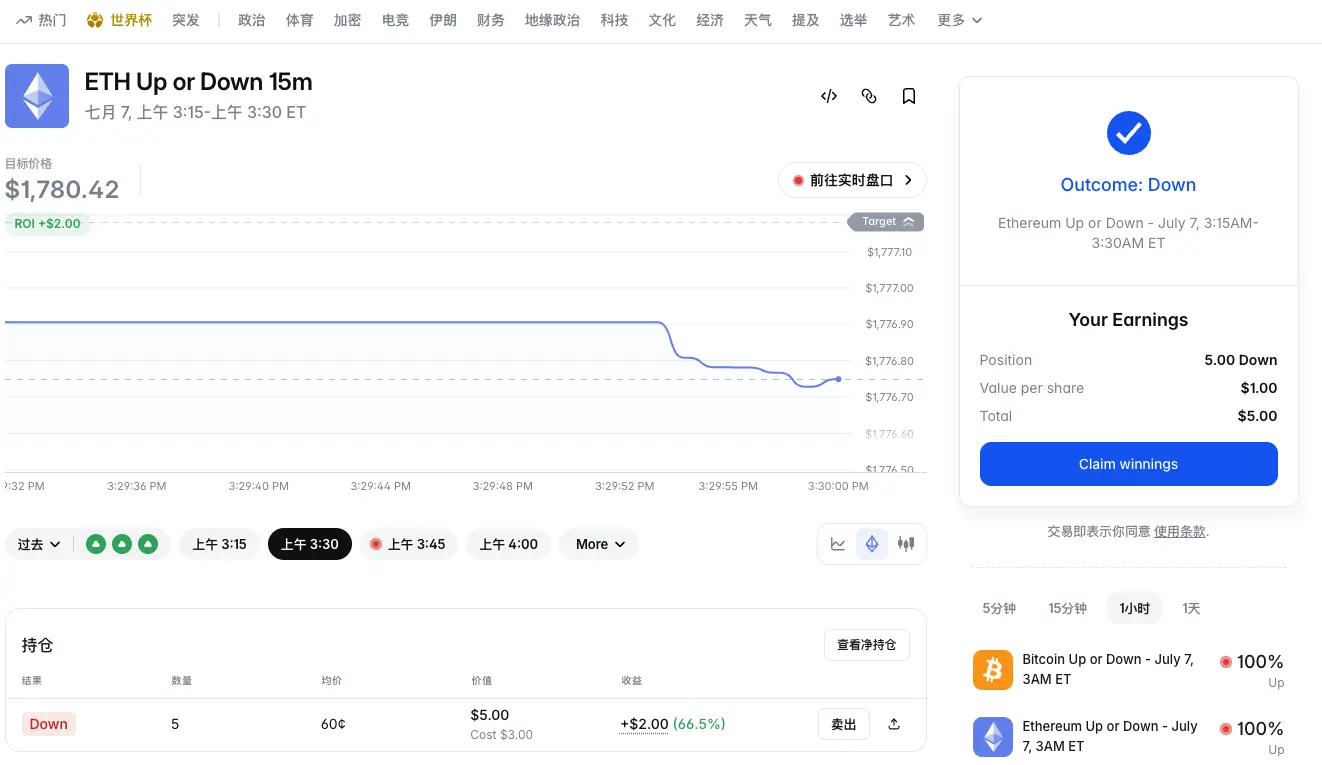Screen dimensions: 1322x765
Task: Open the 政治 category
Action: click(252, 20)
